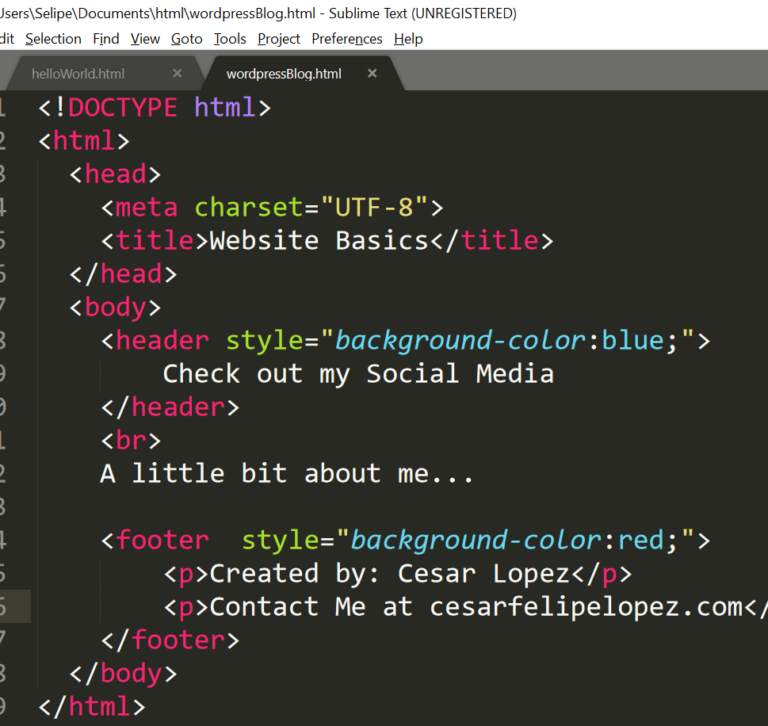Click the 'red' value in footer style
The height and width of the screenshot is (726, 768).
(640, 541)
